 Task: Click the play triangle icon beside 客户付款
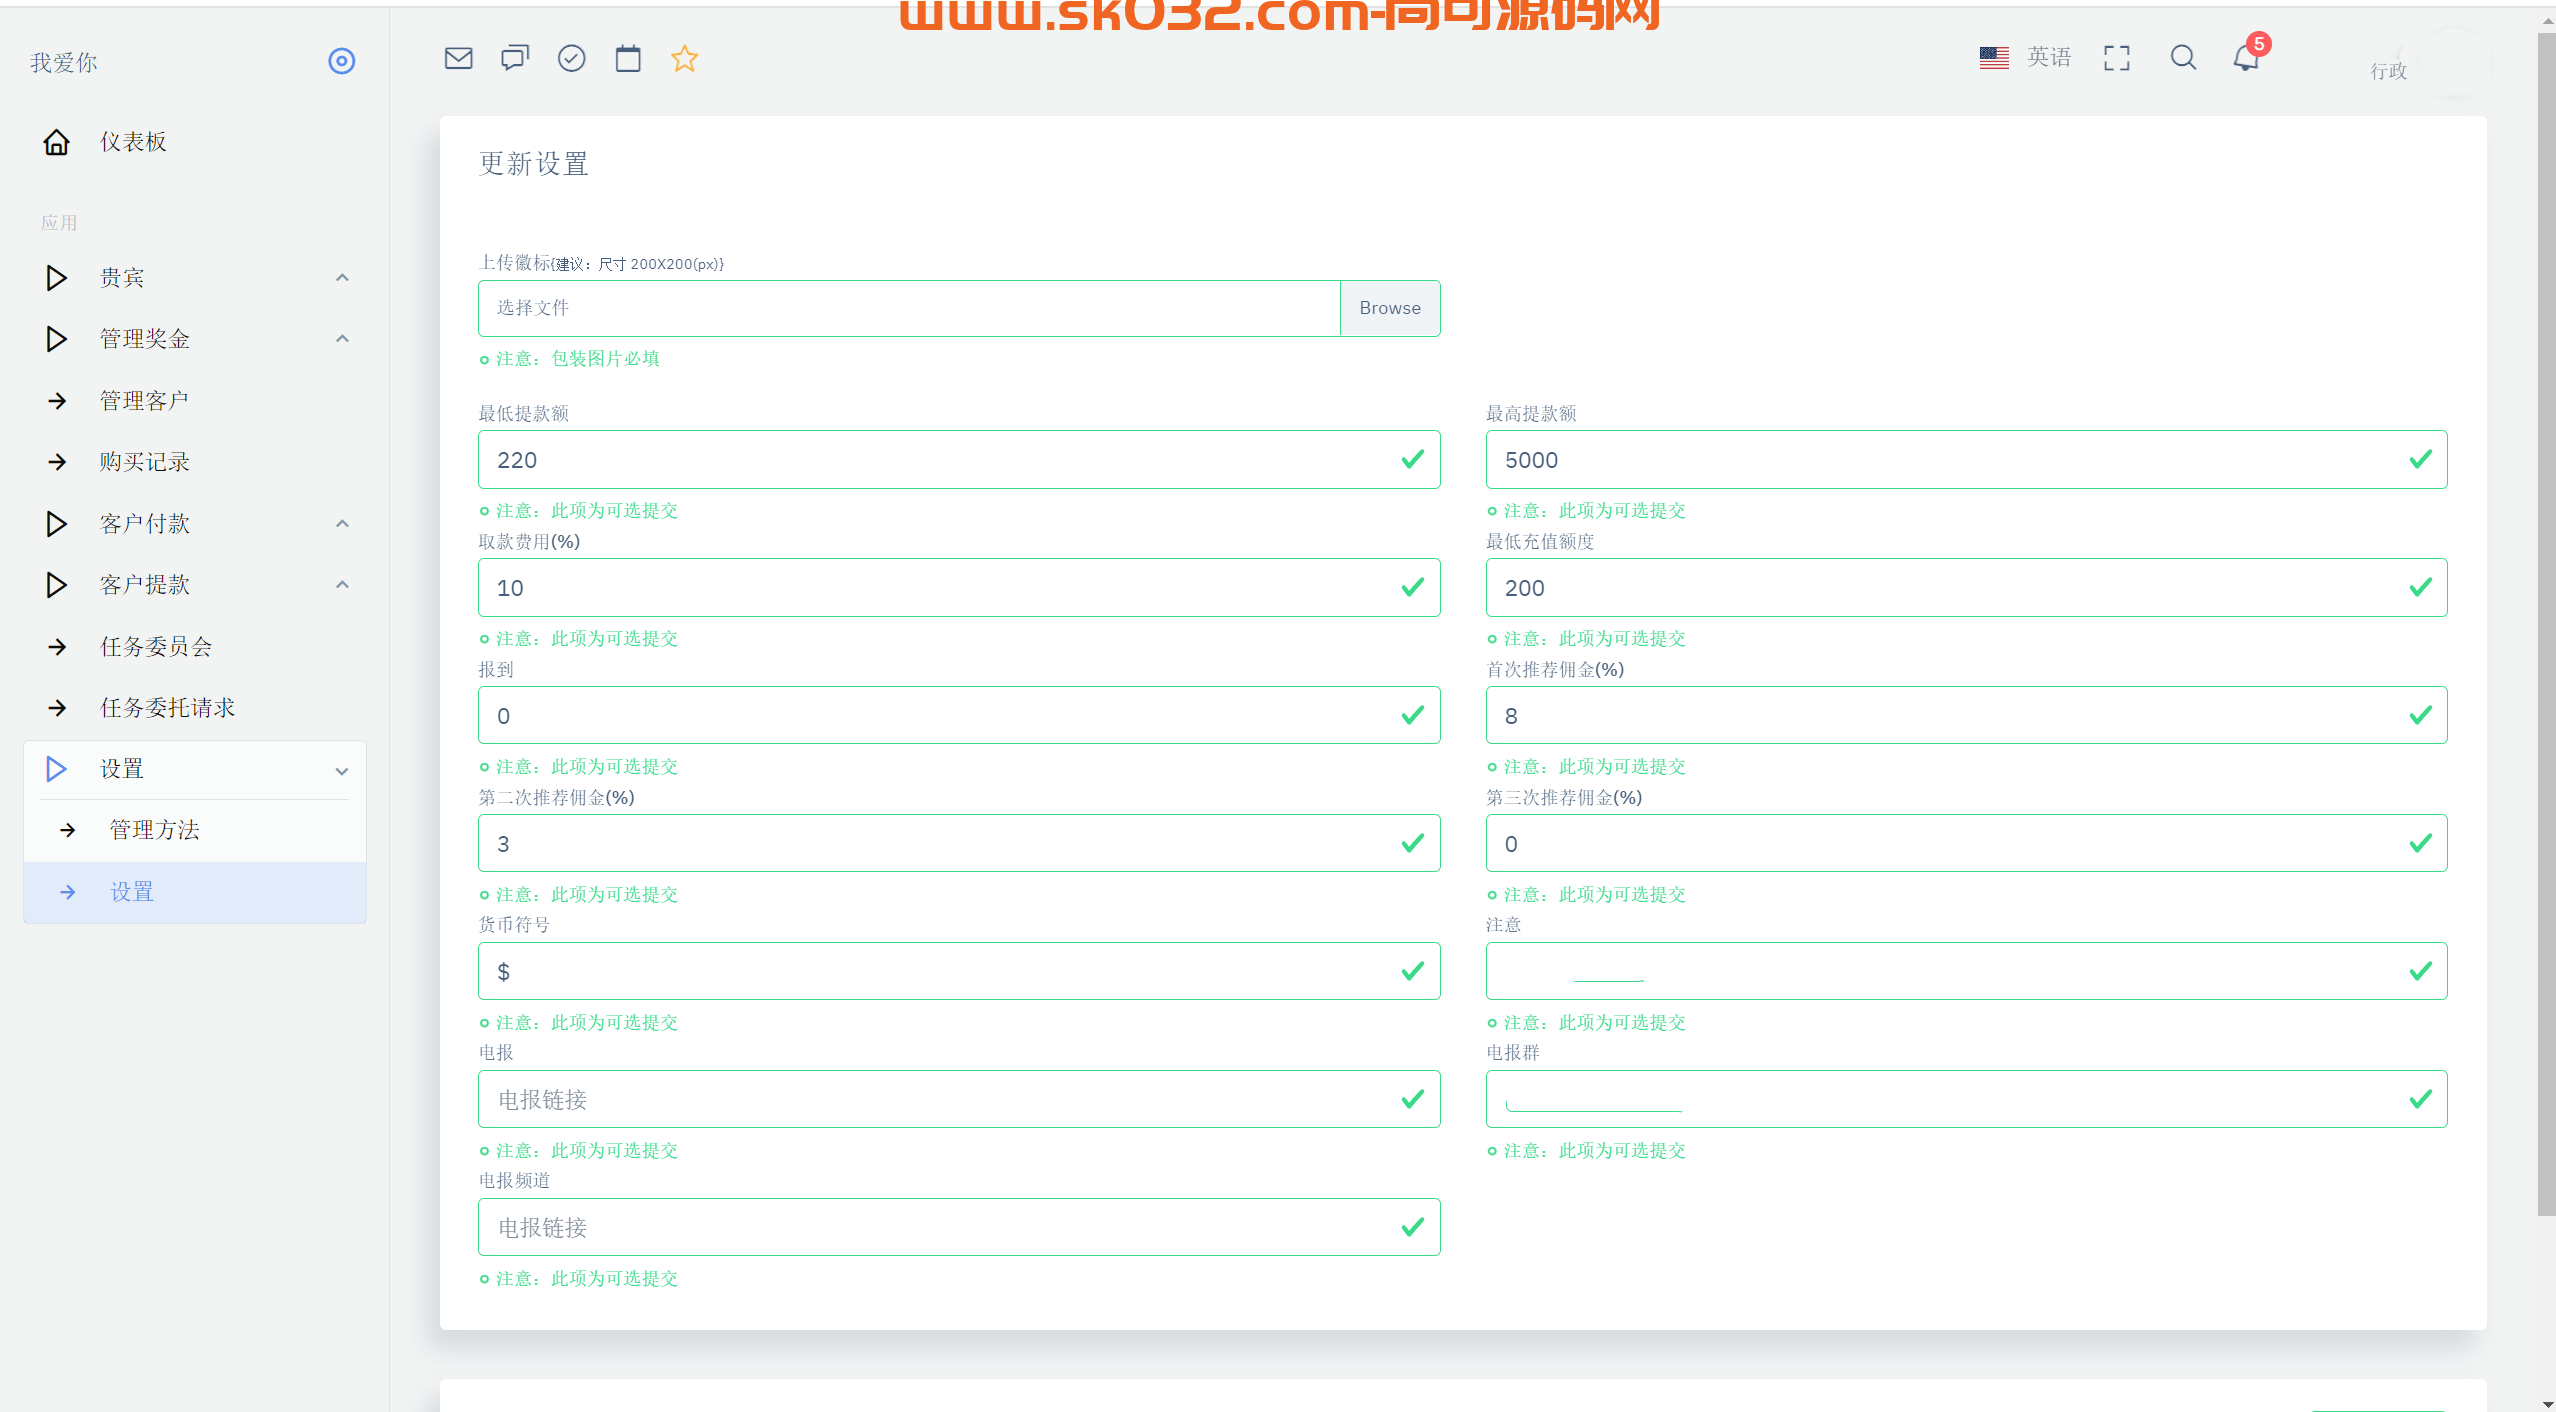(x=57, y=524)
